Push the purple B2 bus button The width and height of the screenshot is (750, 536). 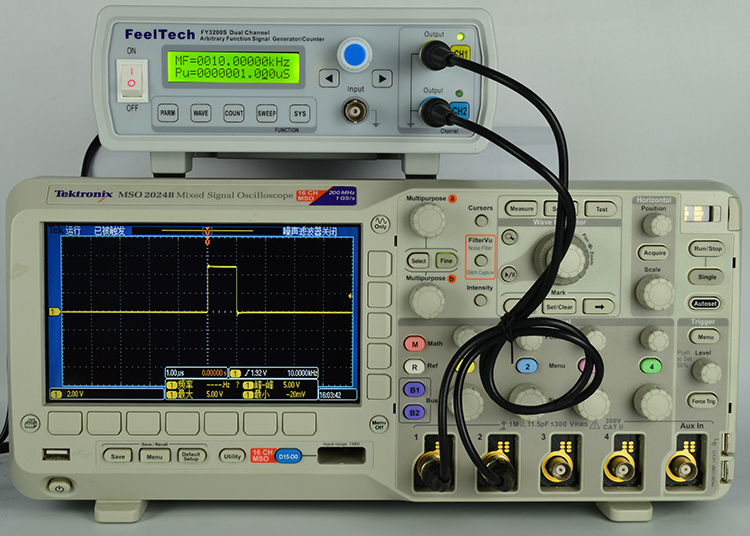click(414, 412)
